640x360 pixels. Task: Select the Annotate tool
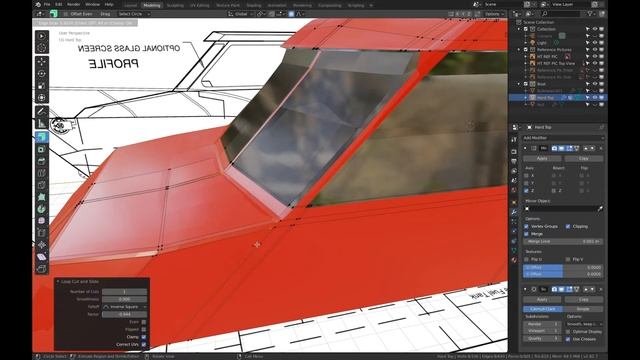(42, 111)
